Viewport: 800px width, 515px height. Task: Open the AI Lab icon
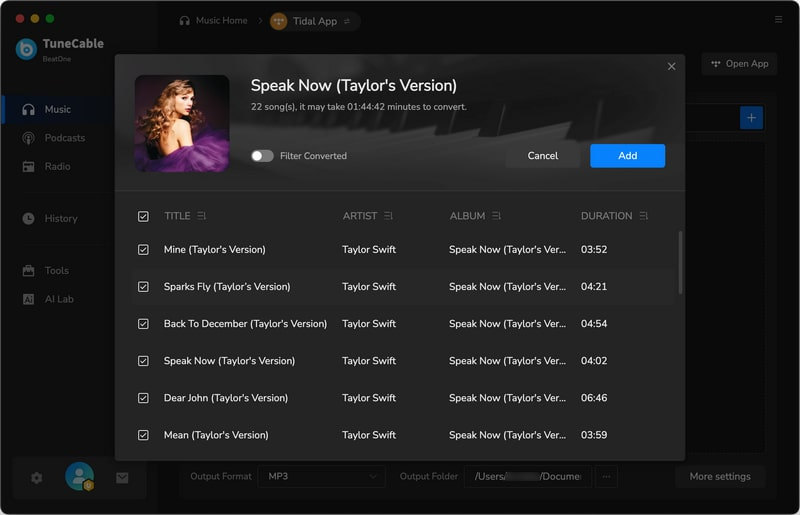tap(29, 299)
